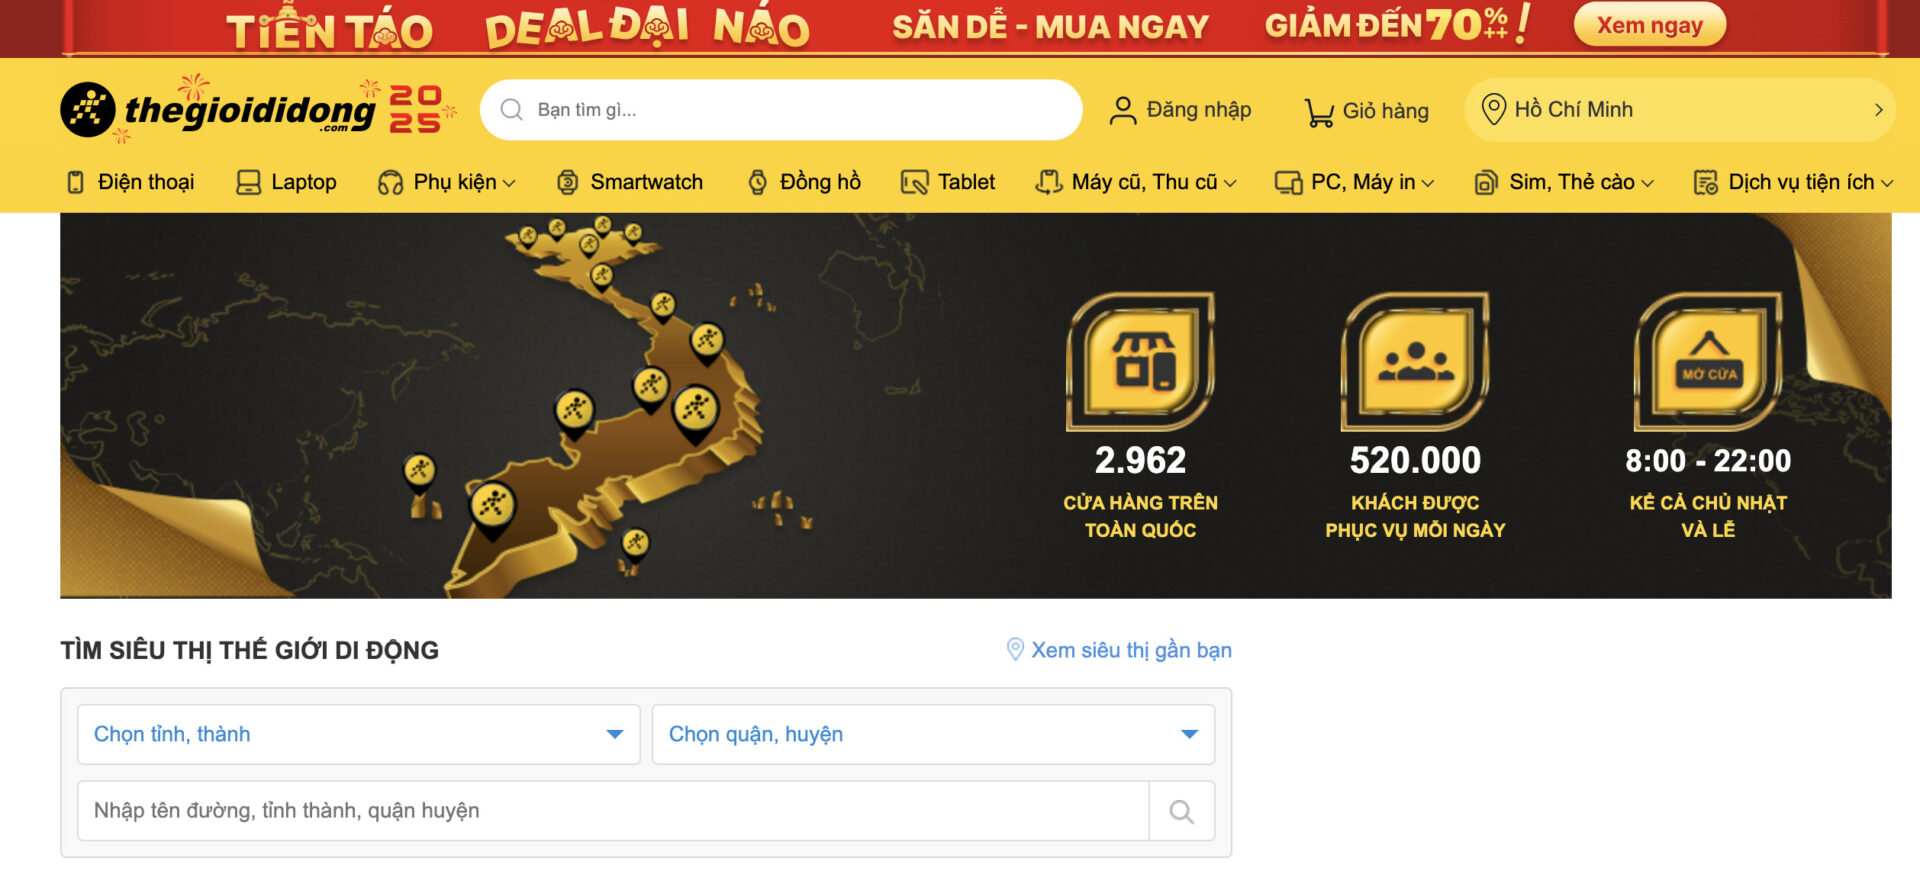Image resolution: width=1920 pixels, height=871 pixels.
Task: Go to the Laptop category
Action: 286,182
